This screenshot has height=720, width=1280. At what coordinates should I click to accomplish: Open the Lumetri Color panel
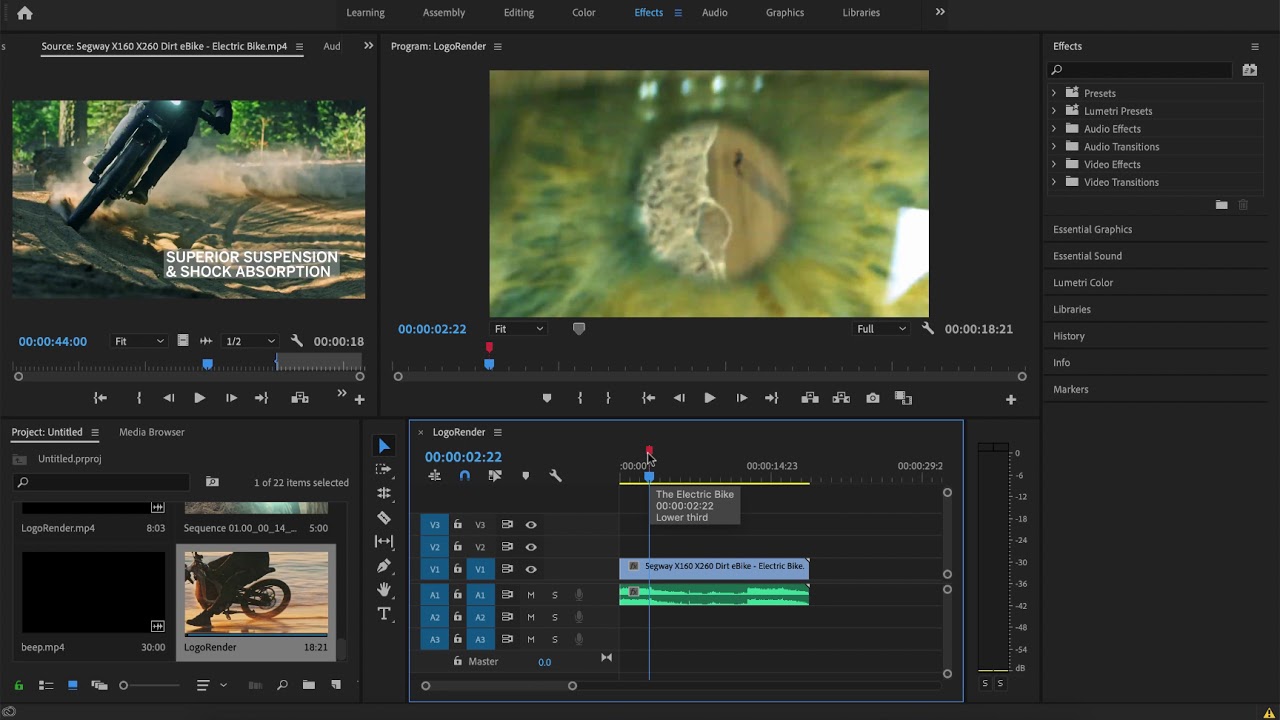[x=1083, y=282]
